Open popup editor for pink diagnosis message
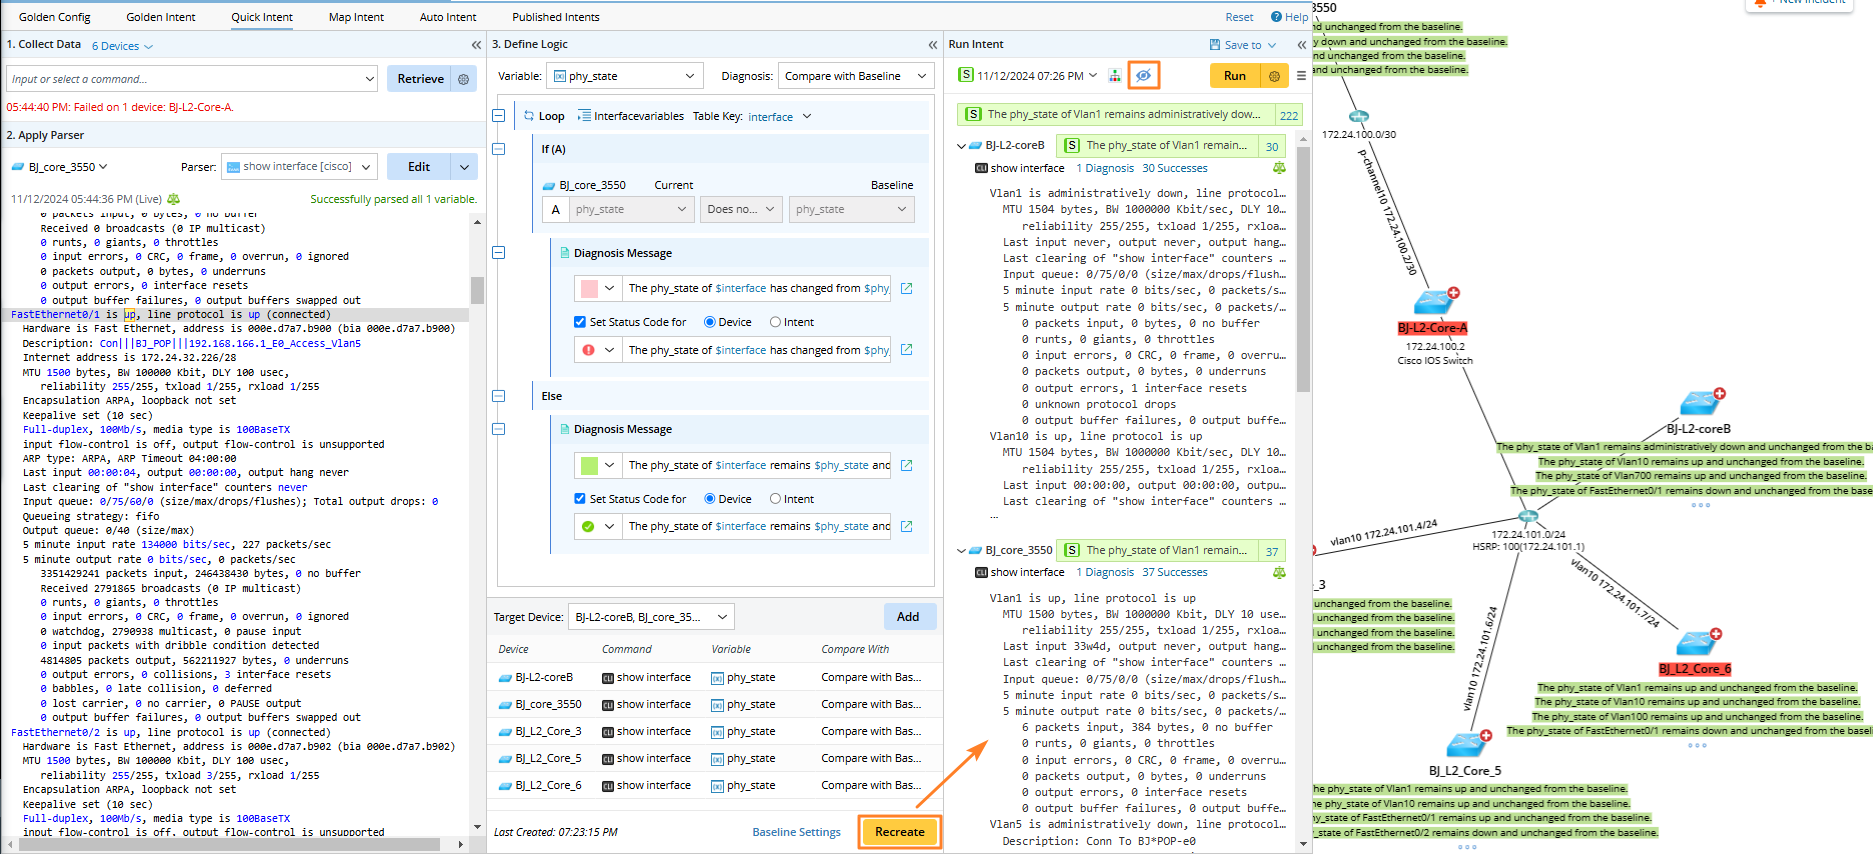Screen dimensions: 1873x854 [906, 288]
